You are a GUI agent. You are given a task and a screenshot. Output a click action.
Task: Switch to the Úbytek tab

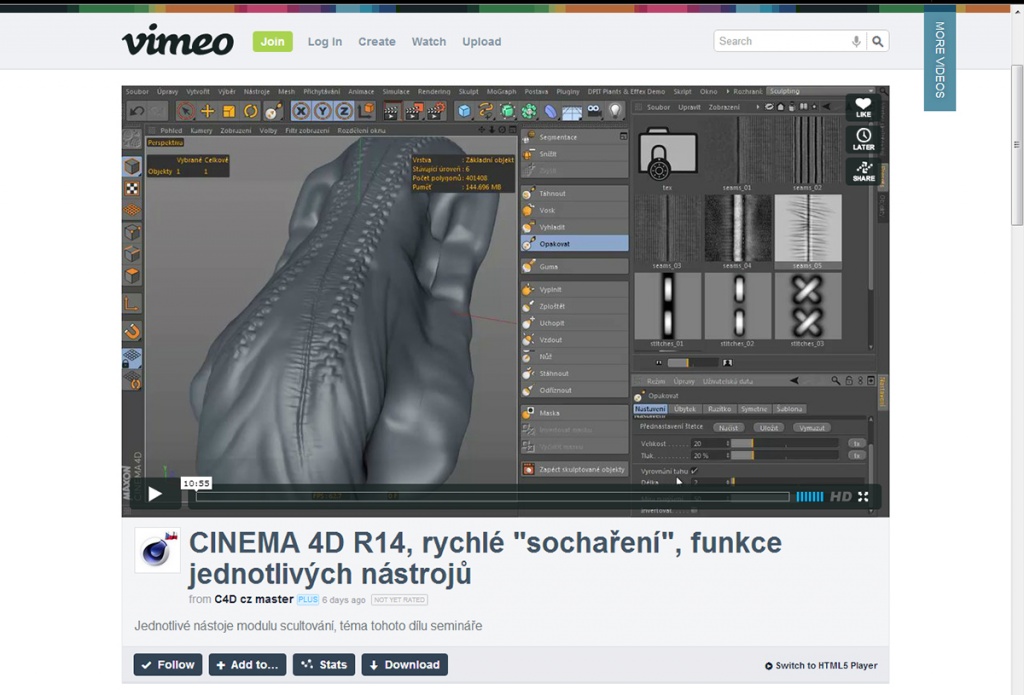(x=684, y=409)
